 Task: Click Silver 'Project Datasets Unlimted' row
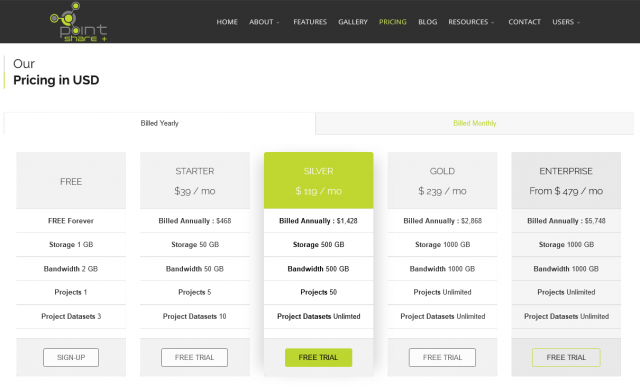coord(318,316)
